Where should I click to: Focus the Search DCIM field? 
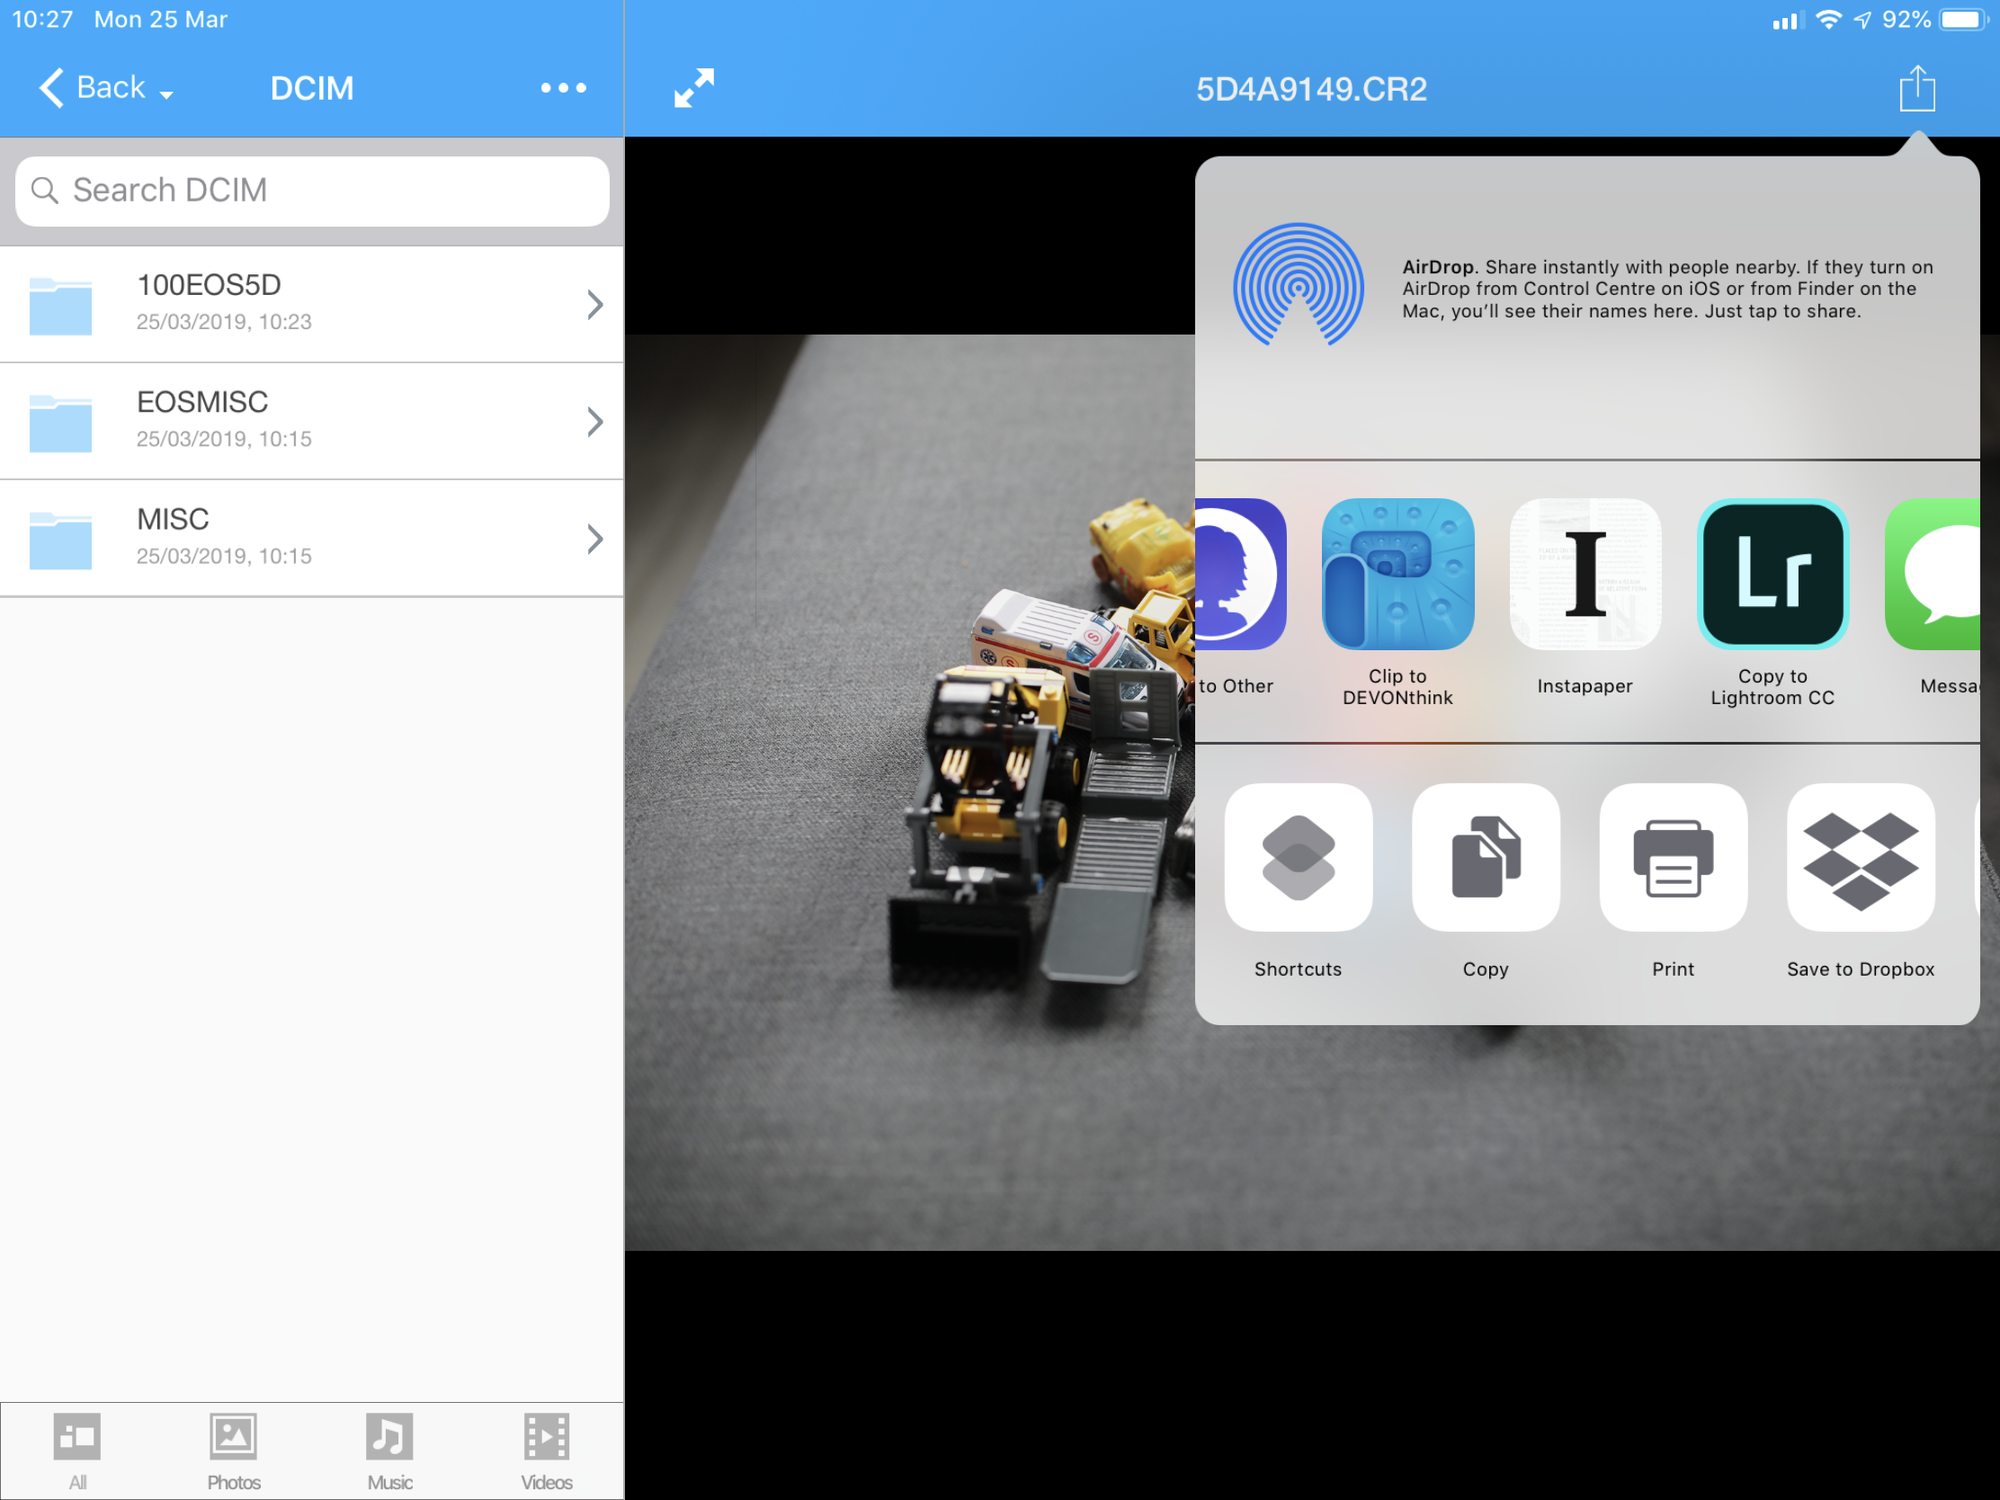tap(312, 190)
